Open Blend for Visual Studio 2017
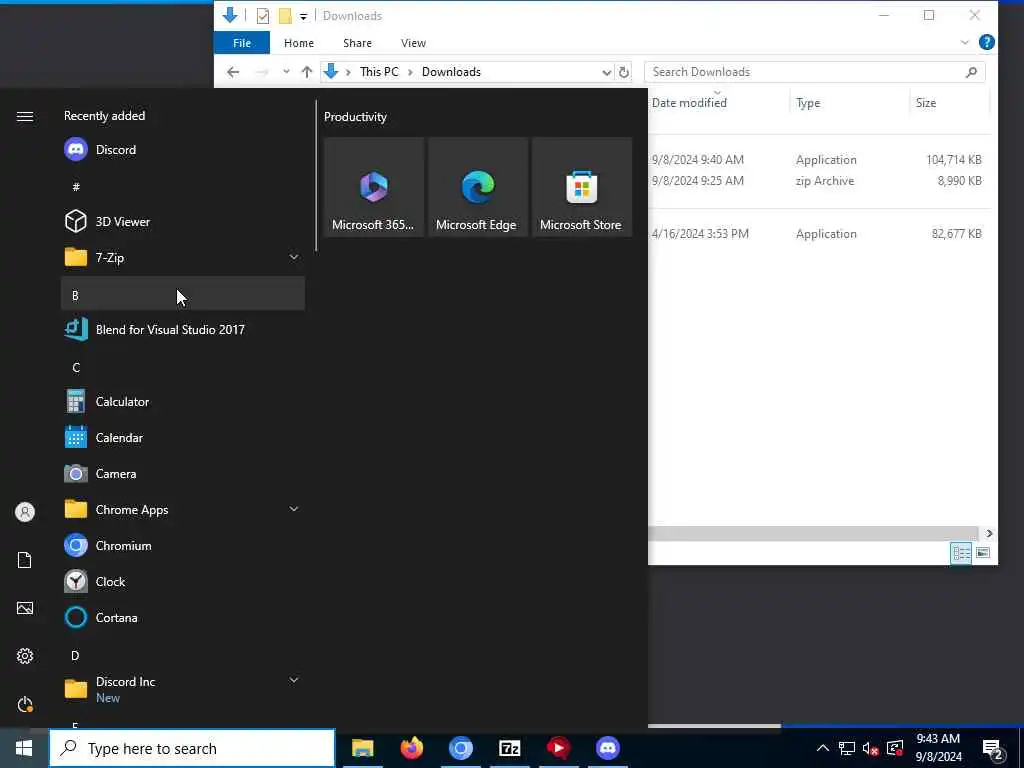Screen dimensions: 1024x768 (183, 329)
